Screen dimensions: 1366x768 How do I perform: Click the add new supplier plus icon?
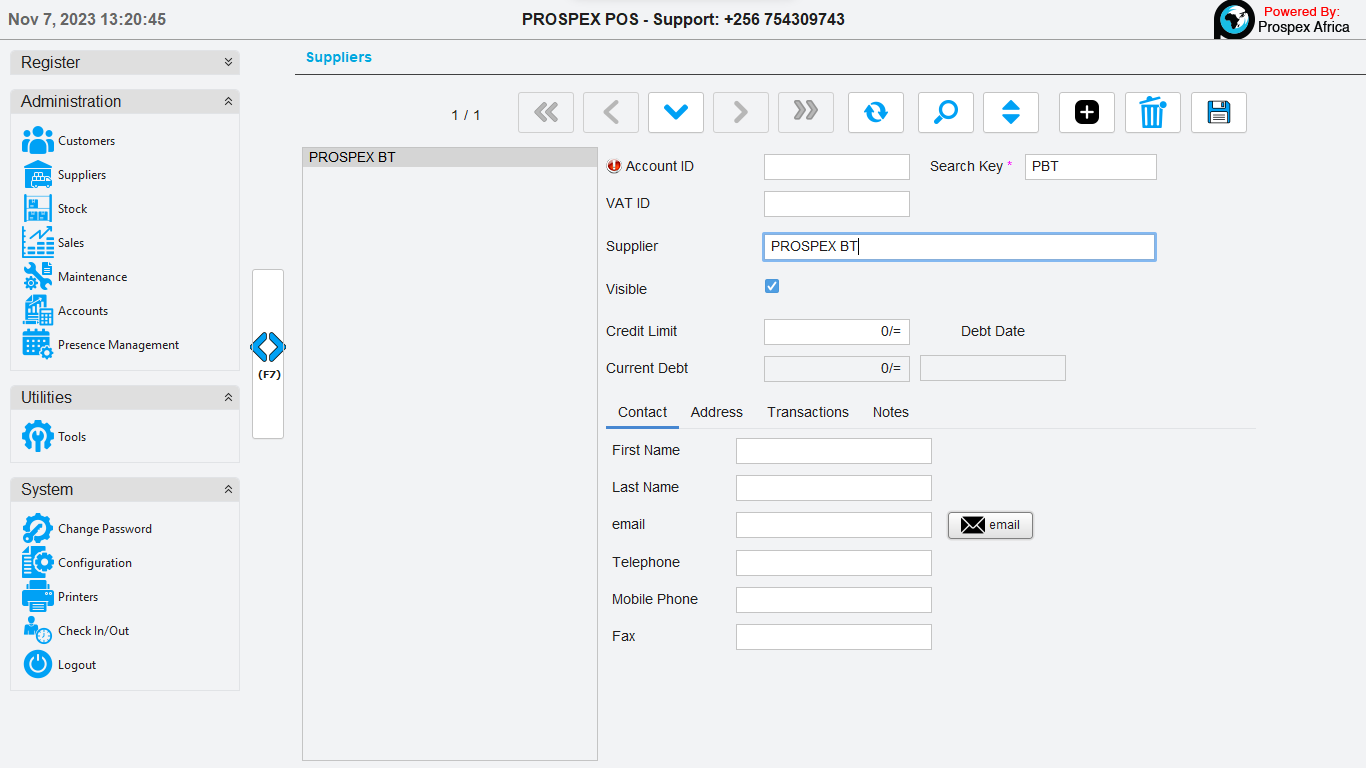click(1087, 113)
